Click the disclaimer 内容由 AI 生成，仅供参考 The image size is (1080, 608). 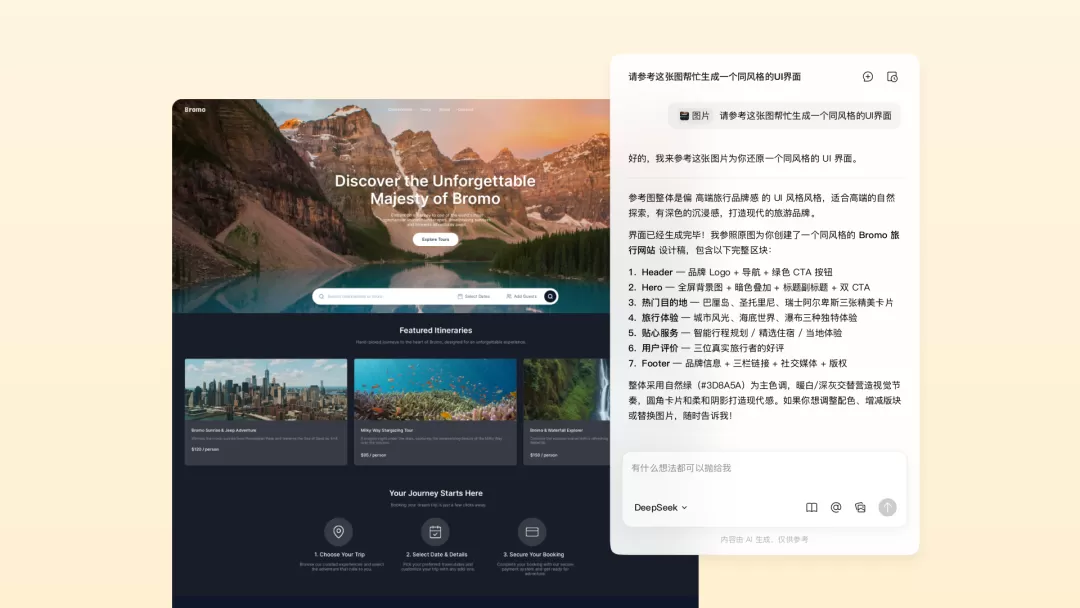[765, 540]
